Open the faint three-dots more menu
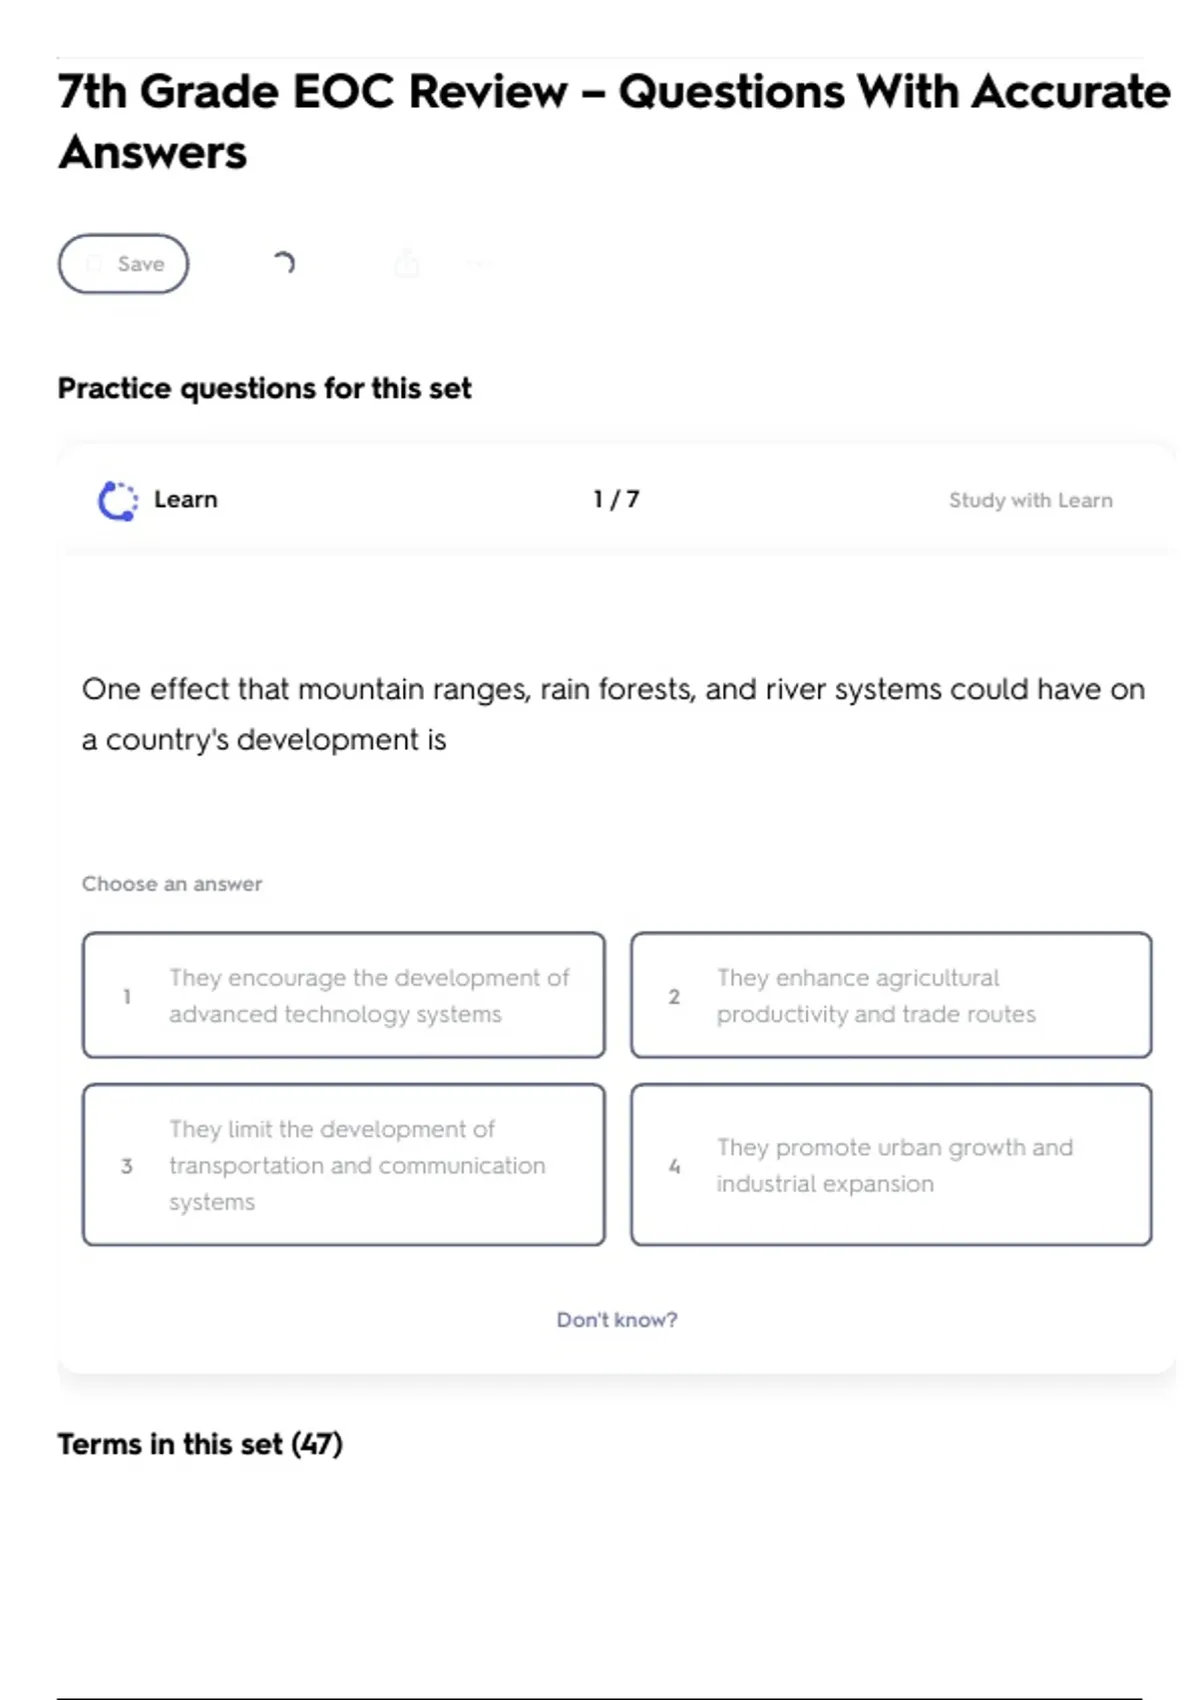The width and height of the screenshot is (1200, 1700). (x=481, y=265)
